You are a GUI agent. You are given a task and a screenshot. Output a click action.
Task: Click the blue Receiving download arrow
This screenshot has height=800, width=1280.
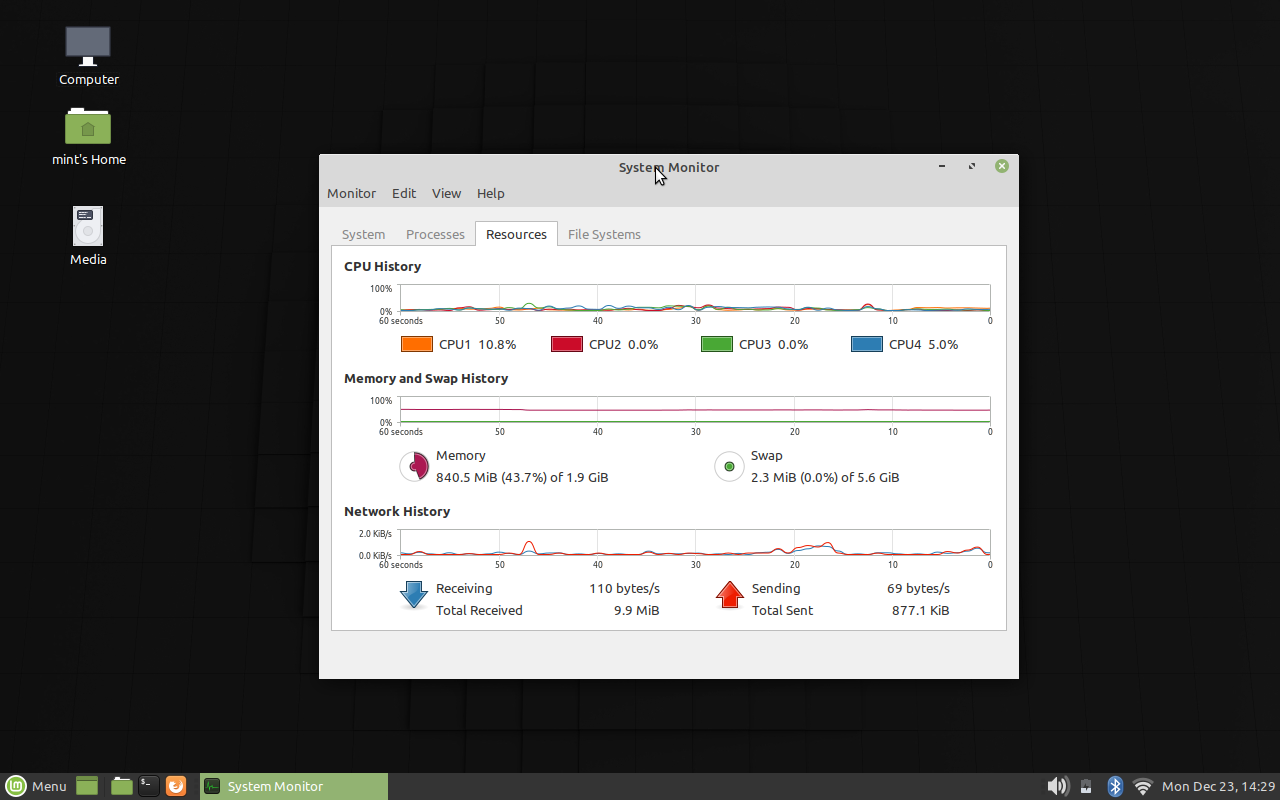pyautogui.click(x=413, y=595)
